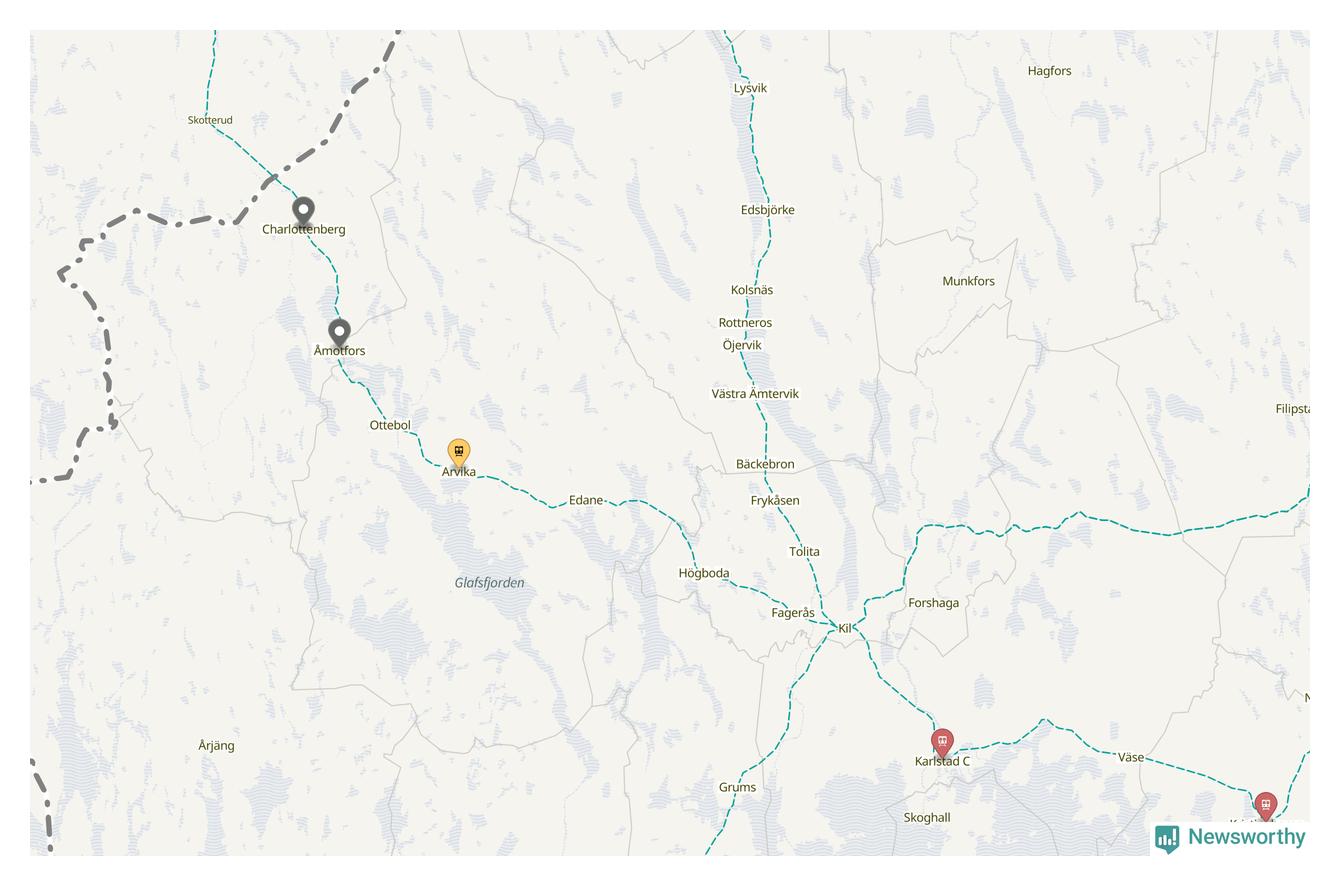Click the red train marker at Karlstad C
The height and width of the screenshot is (886, 1340).
click(x=942, y=744)
